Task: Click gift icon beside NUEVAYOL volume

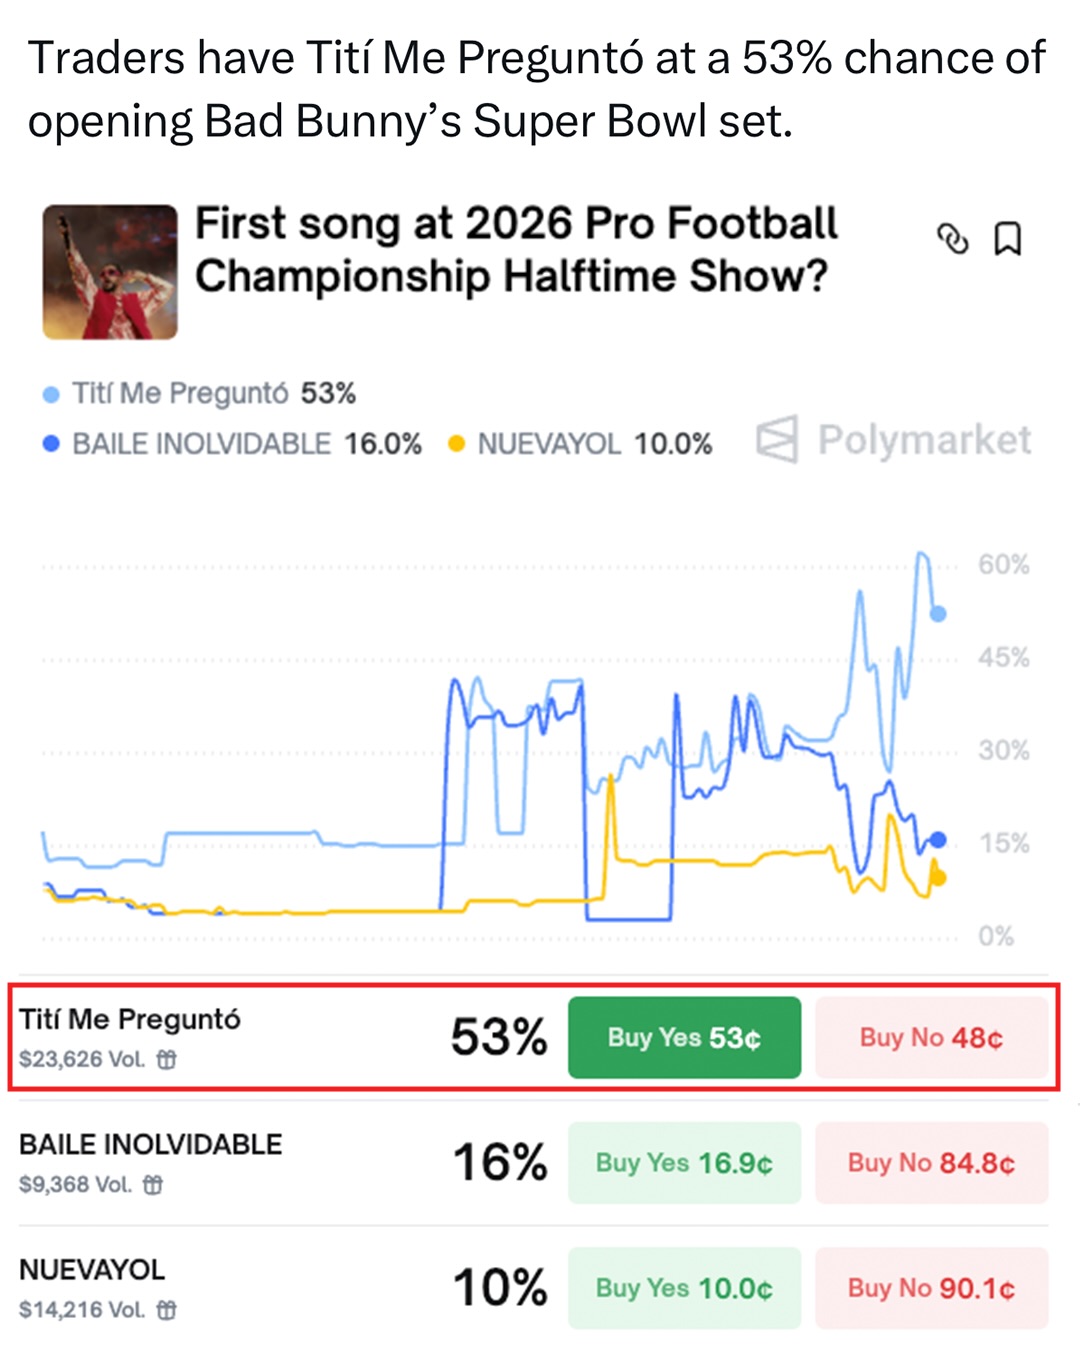Action: 167,1310
